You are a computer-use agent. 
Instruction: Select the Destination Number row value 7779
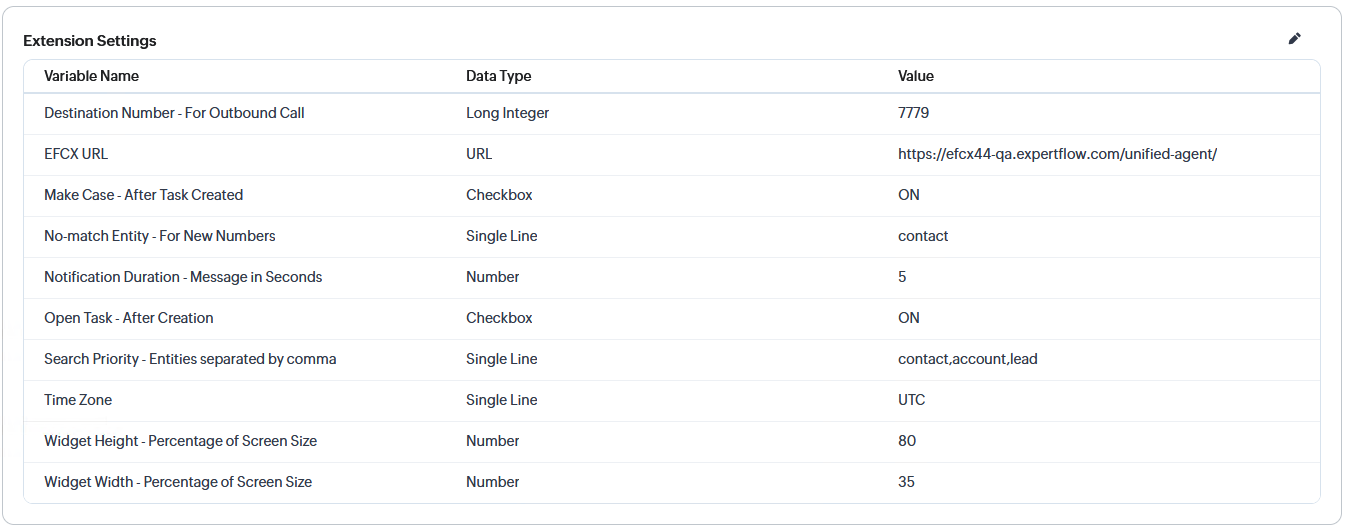point(913,113)
